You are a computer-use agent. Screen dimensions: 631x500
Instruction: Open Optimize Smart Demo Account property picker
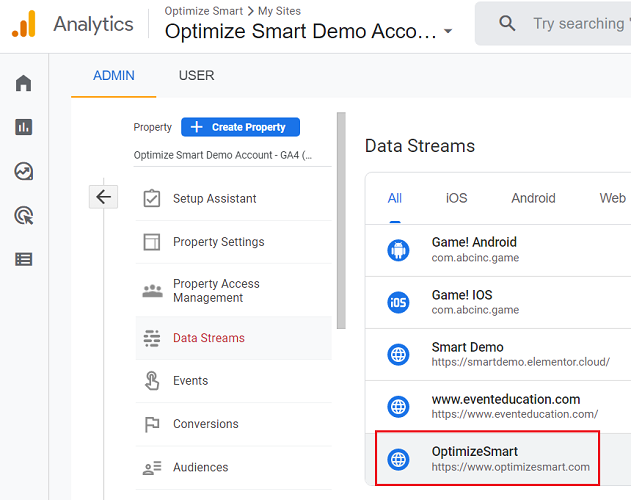pyautogui.click(x=308, y=31)
